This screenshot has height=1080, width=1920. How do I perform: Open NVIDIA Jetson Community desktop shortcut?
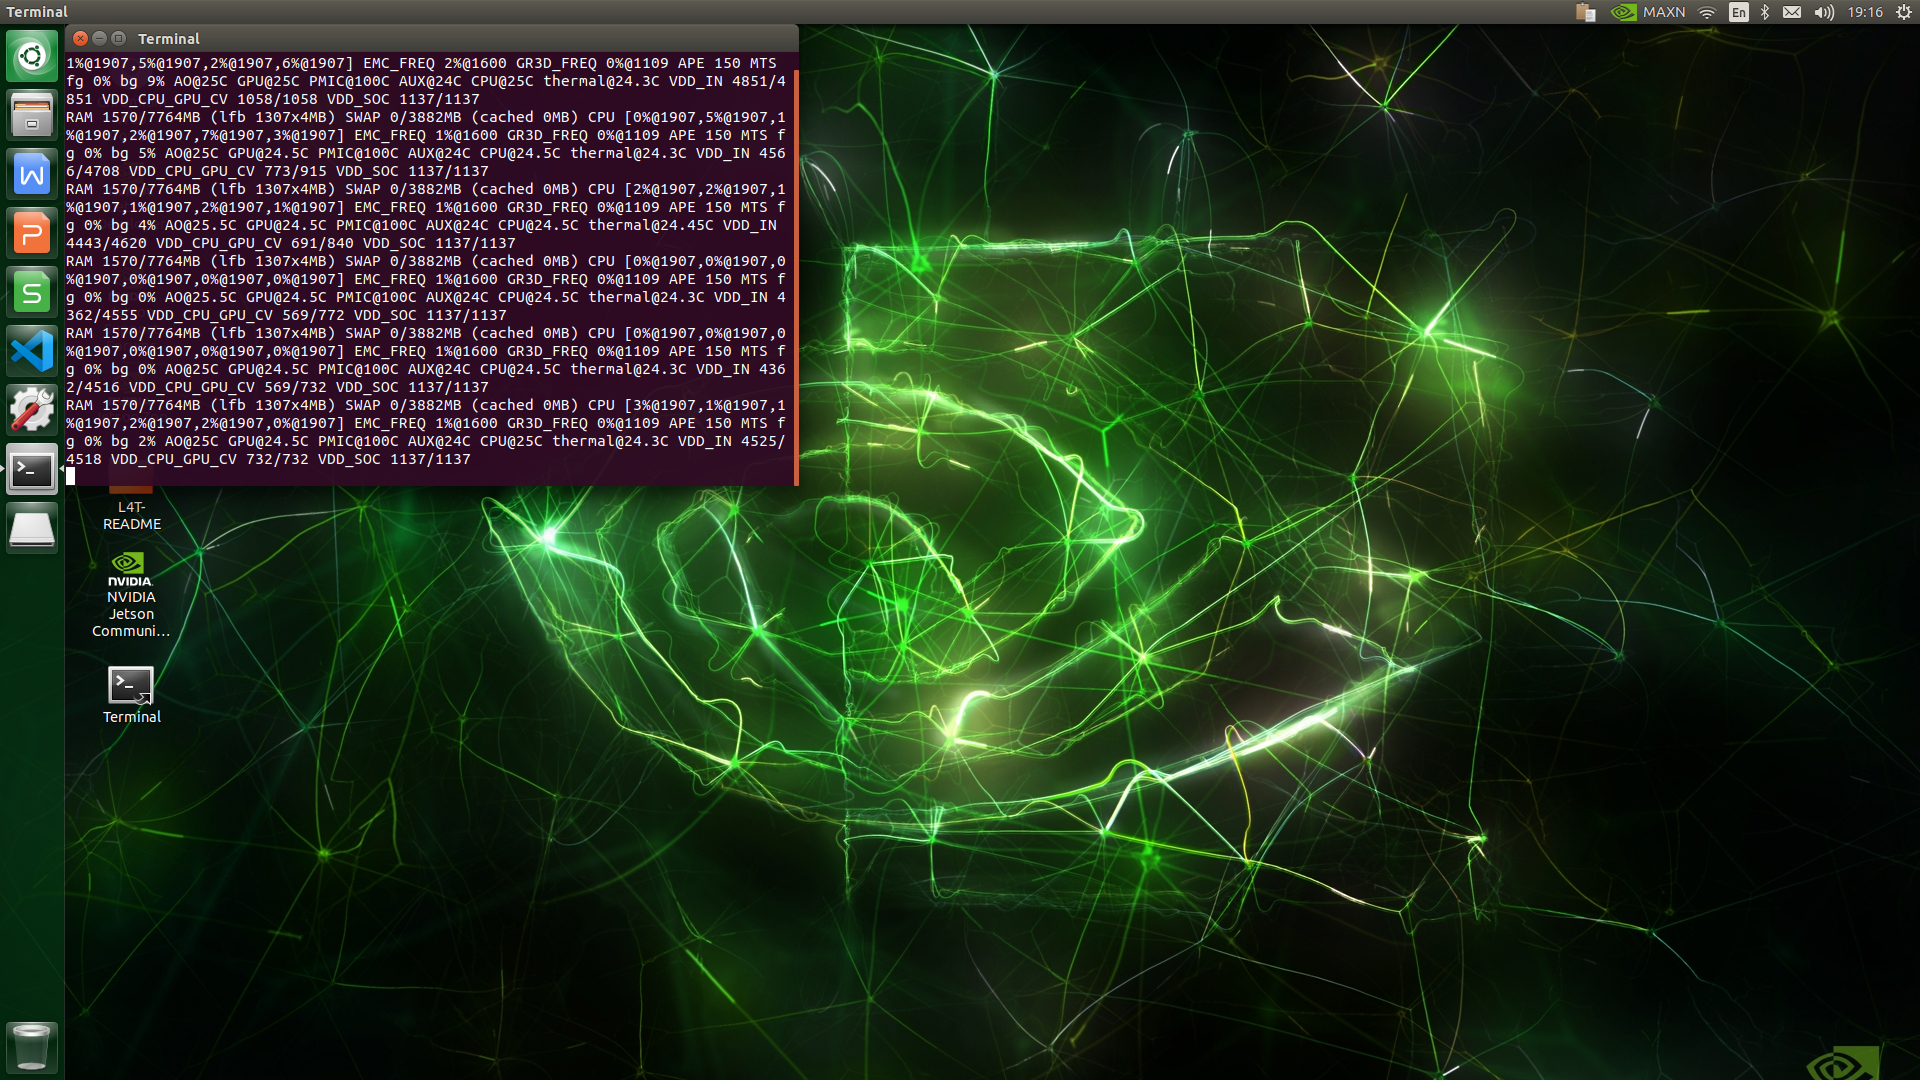tap(131, 594)
